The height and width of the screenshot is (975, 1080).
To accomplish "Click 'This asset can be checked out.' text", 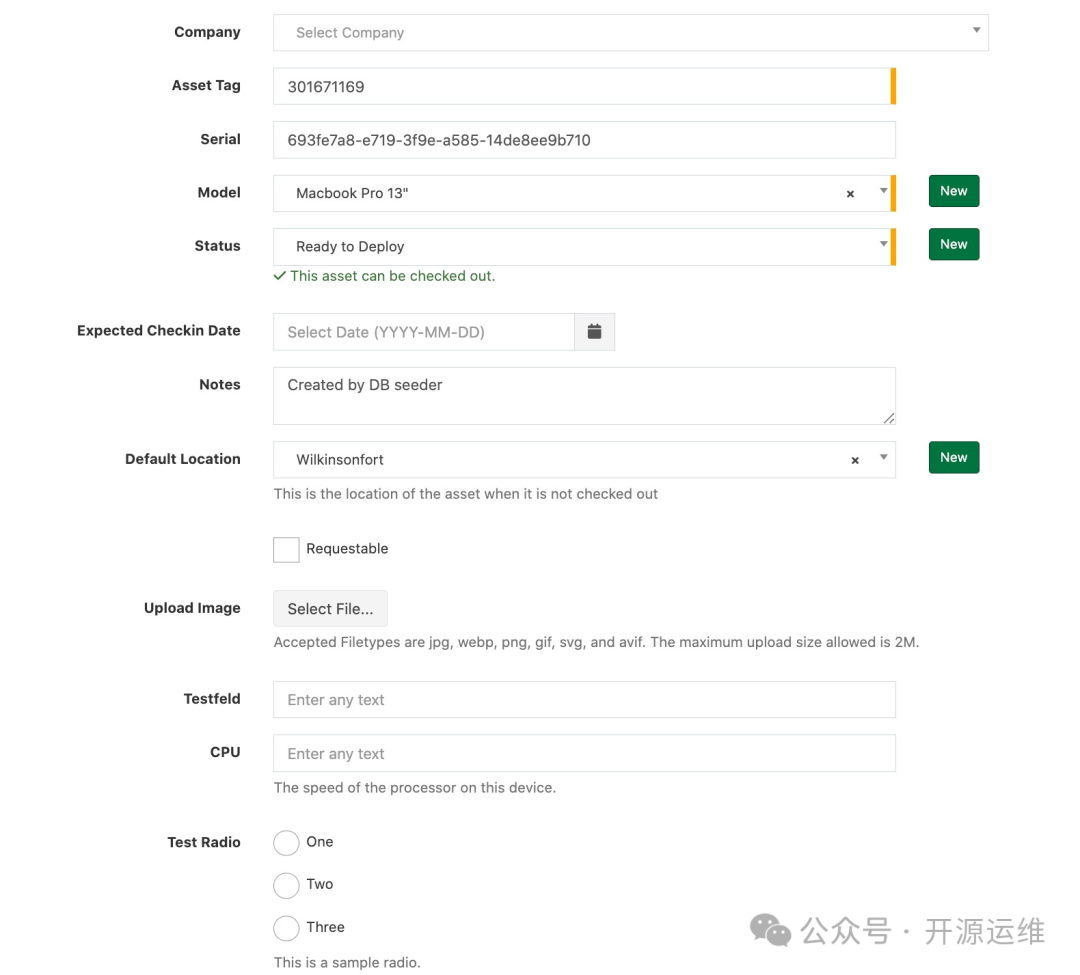I will click(x=393, y=276).
